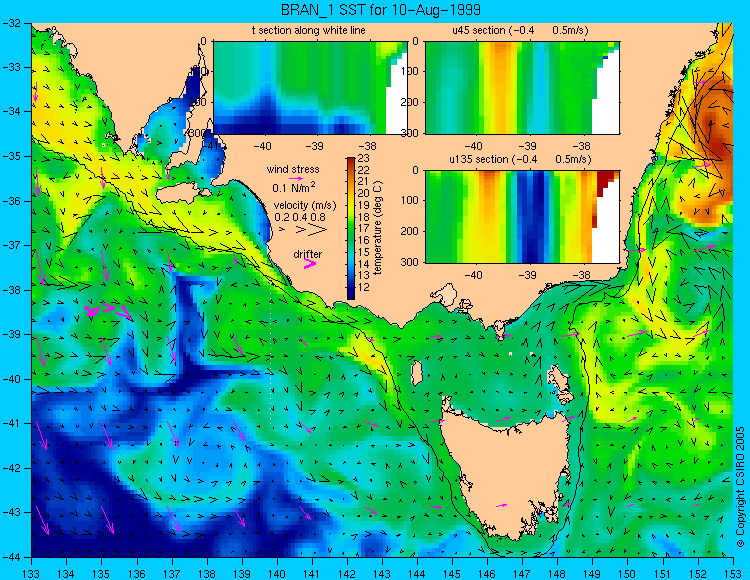Open the t section temperature inset plot
750x580 pixels.
310,88
